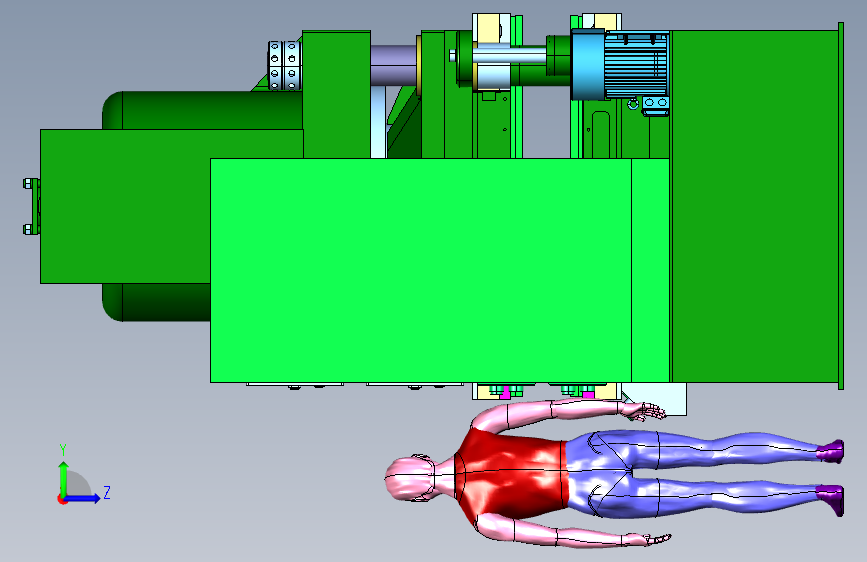Select the bolted flange on the far left
This screenshot has height=562, width=867.
[x=32, y=206]
